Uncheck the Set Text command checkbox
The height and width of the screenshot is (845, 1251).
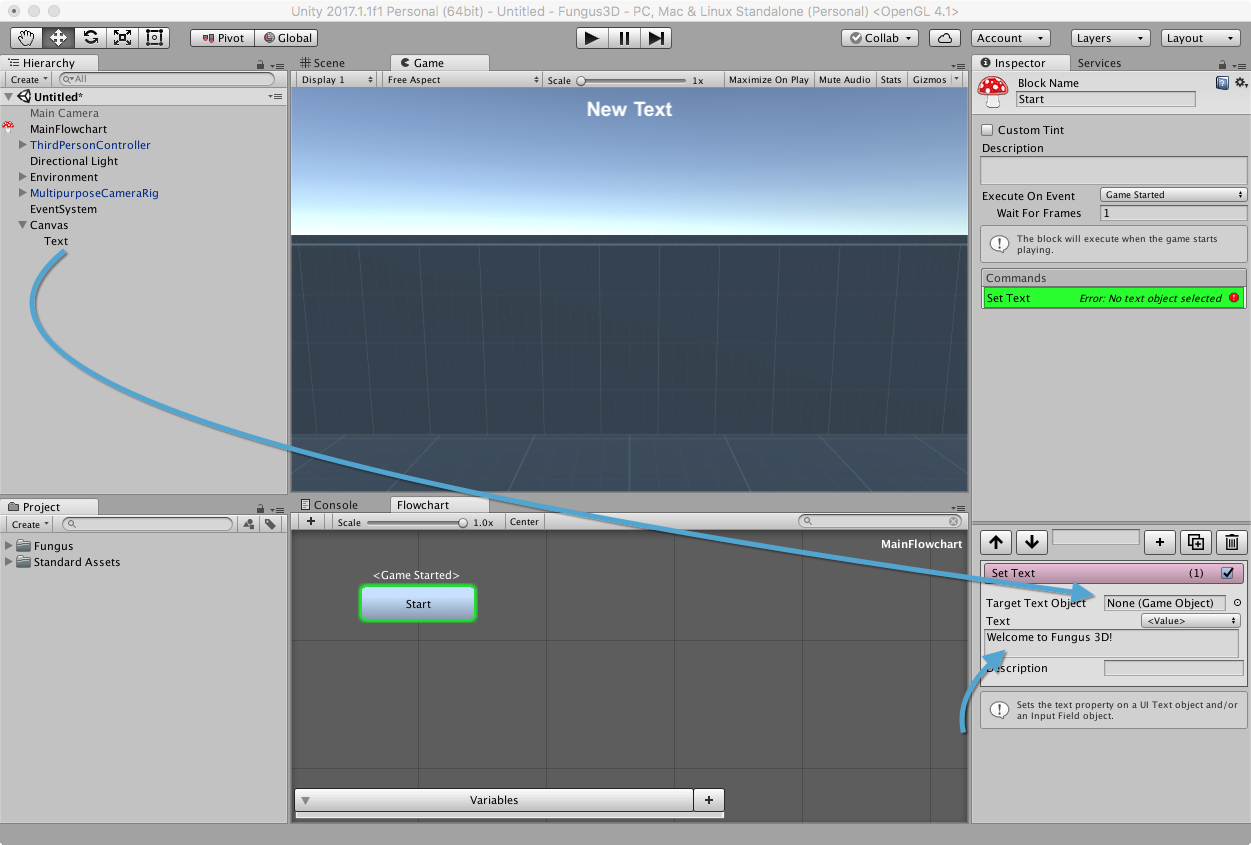pos(1228,573)
